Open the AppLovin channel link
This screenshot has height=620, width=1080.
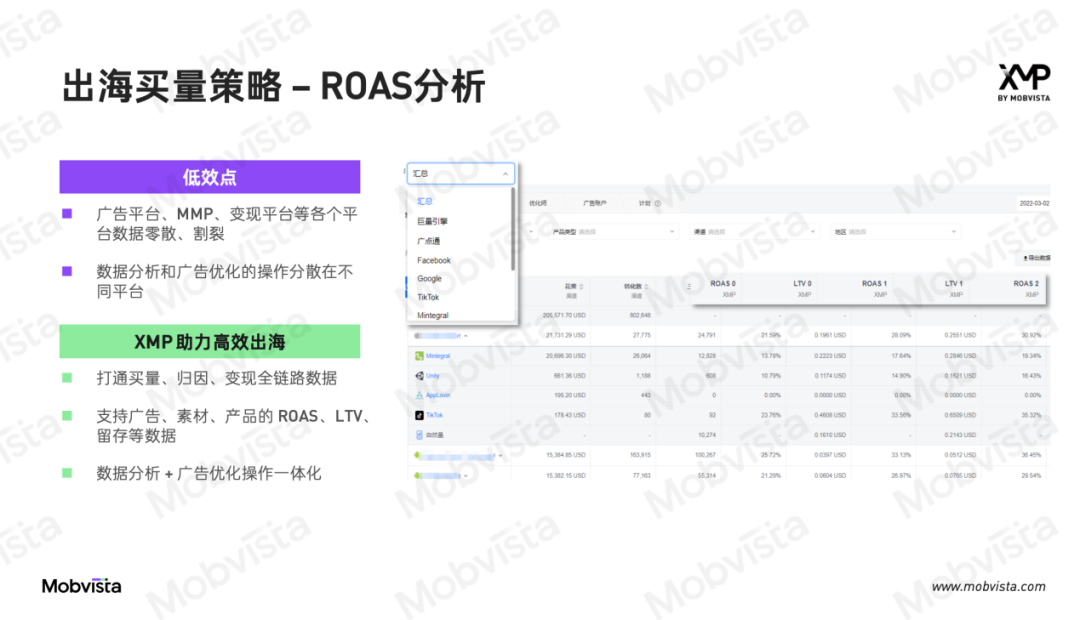coord(437,395)
